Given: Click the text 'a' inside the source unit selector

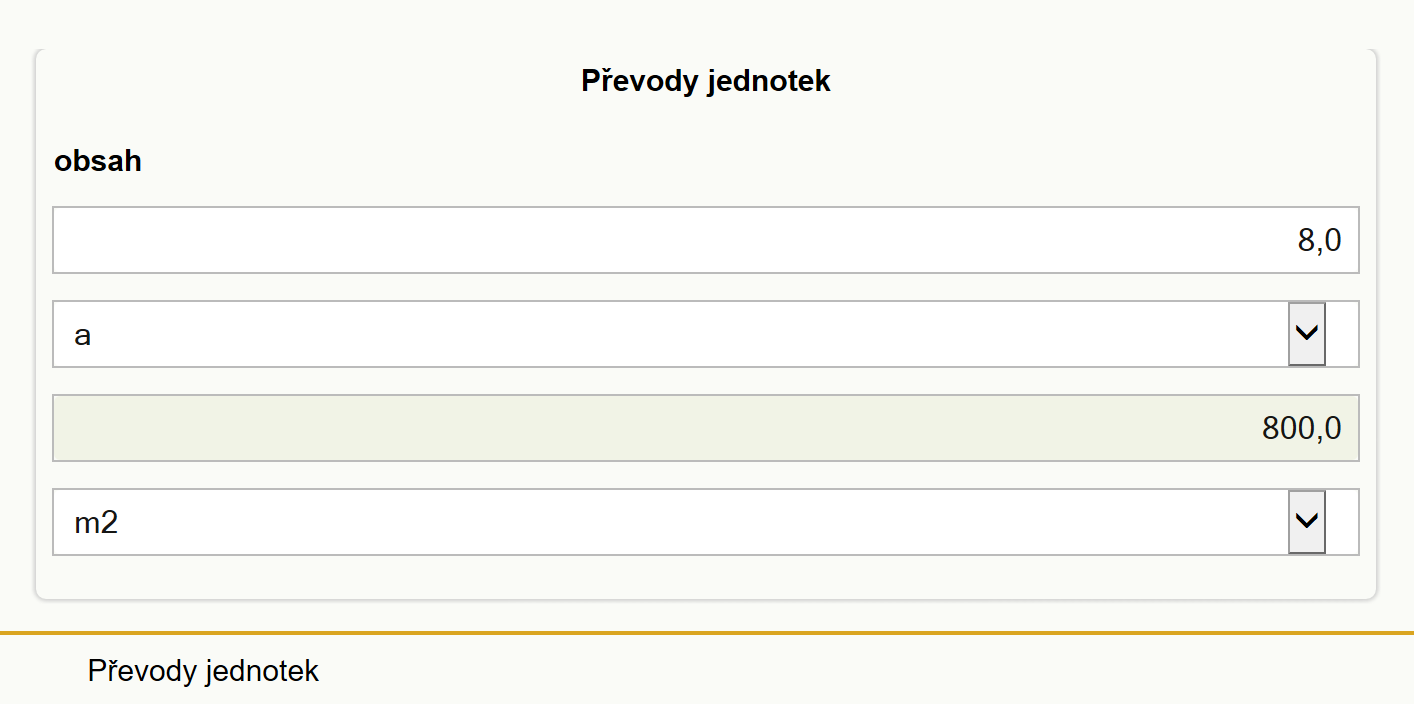Looking at the screenshot, I should point(83,335).
